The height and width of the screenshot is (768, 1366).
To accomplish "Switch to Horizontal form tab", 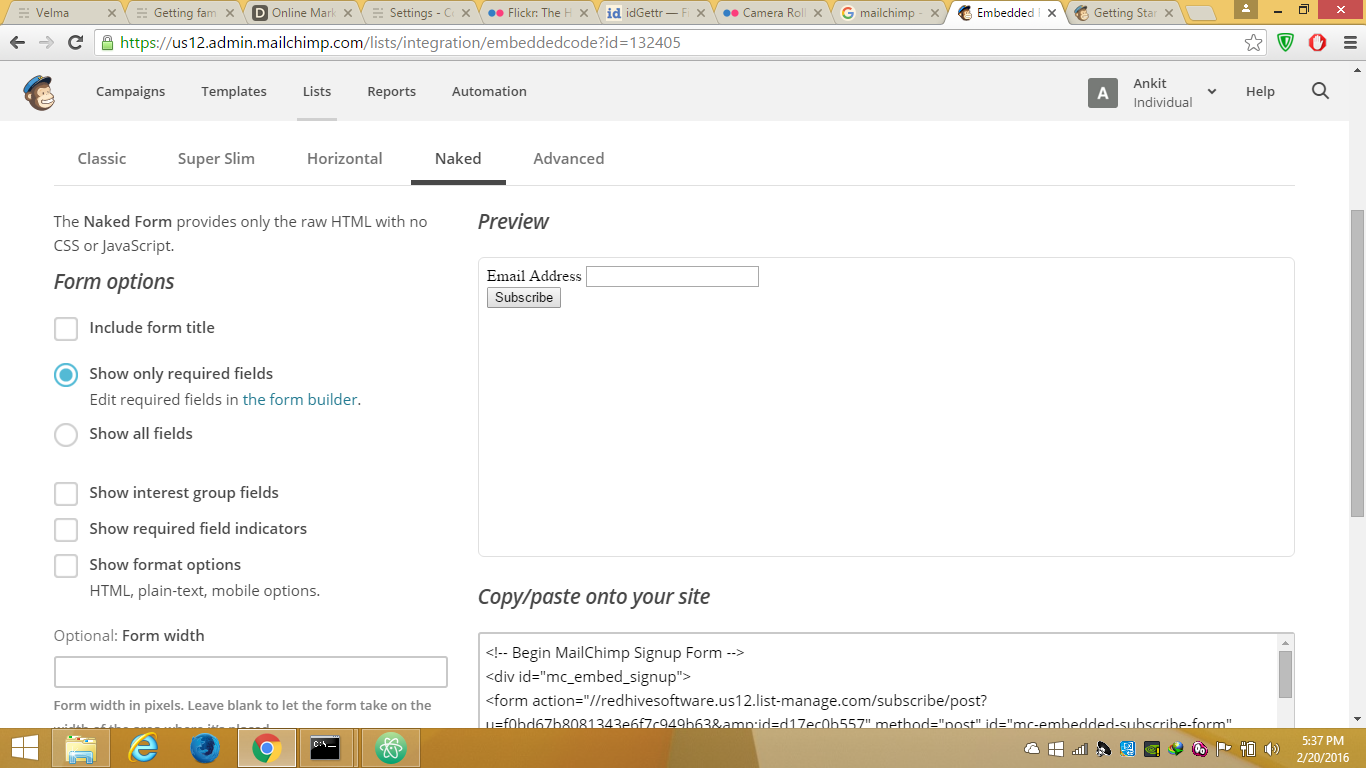I will pos(345,158).
